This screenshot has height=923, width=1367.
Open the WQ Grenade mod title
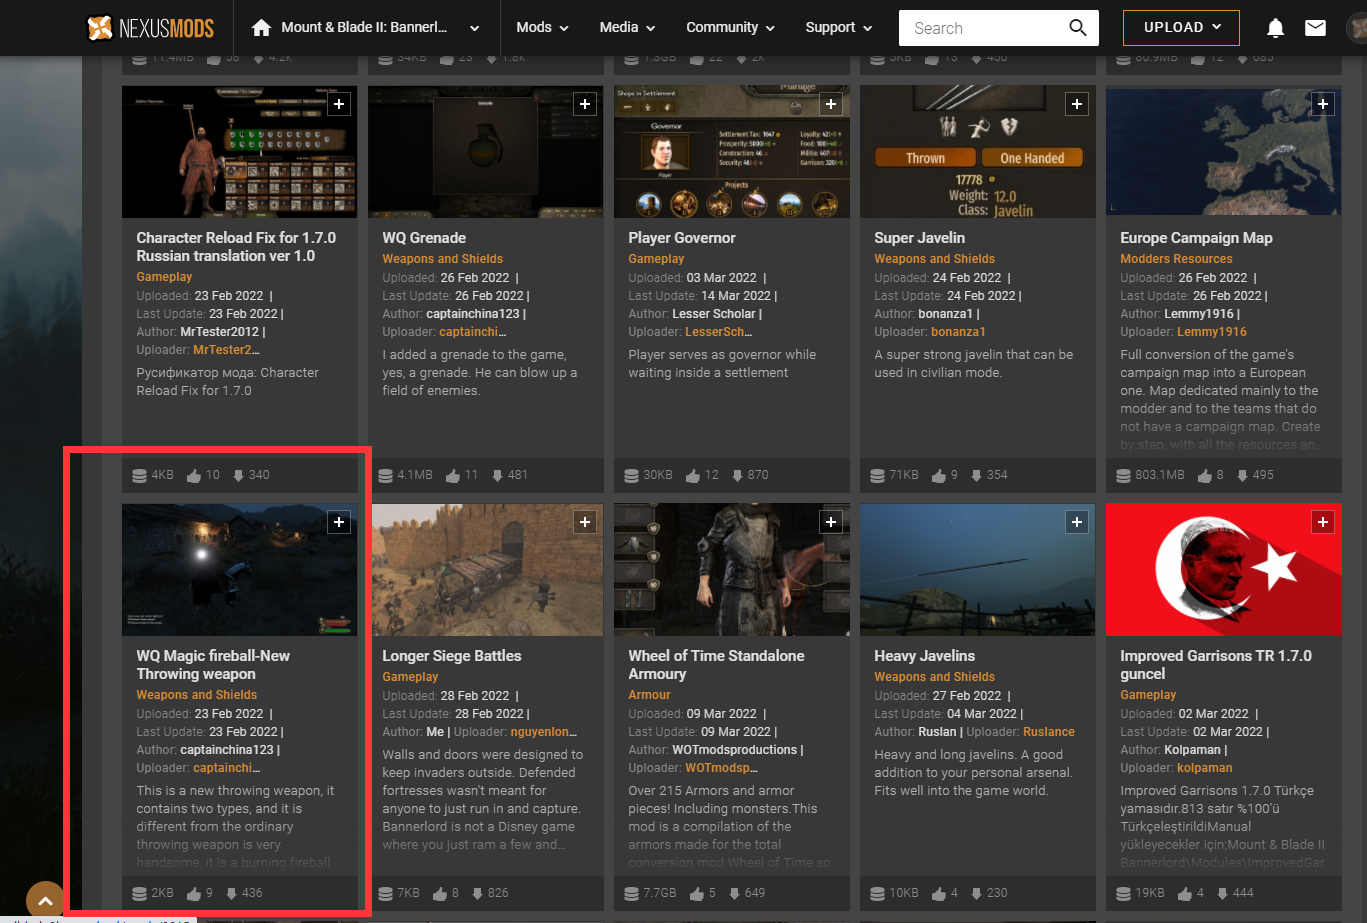point(424,238)
